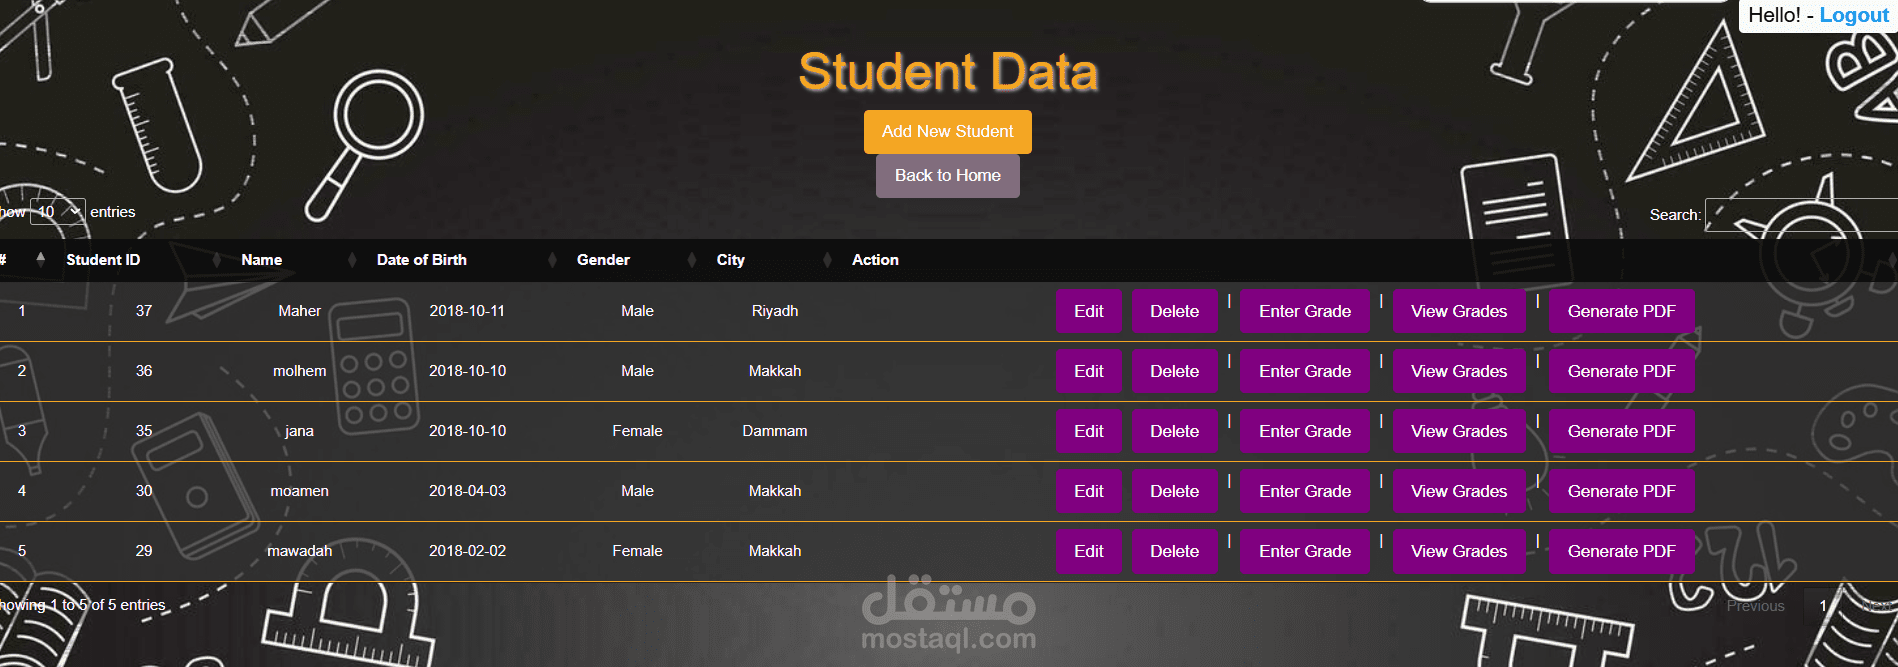Viewport: 1898px width, 667px height.
Task: Generate PDF for Maher
Action: coord(1621,312)
